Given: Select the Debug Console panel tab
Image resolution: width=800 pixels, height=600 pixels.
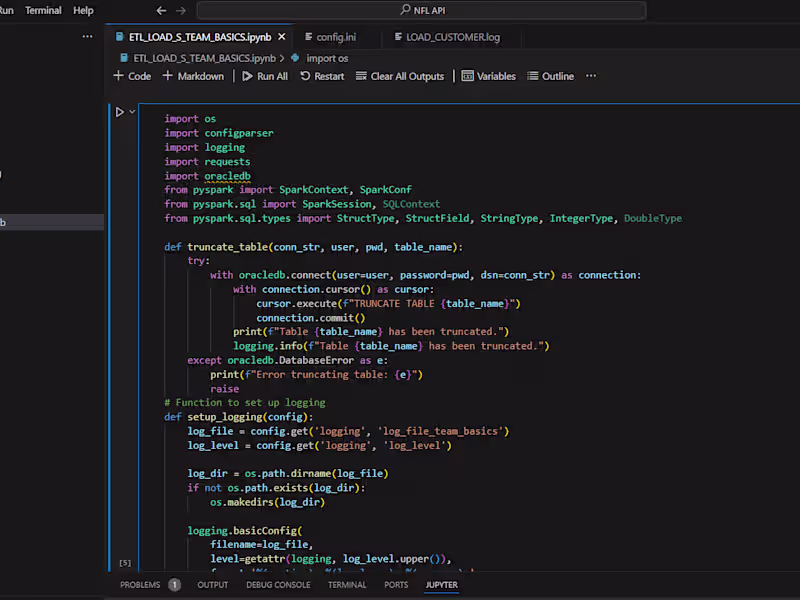Looking at the screenshot, I should coord(279,585).
